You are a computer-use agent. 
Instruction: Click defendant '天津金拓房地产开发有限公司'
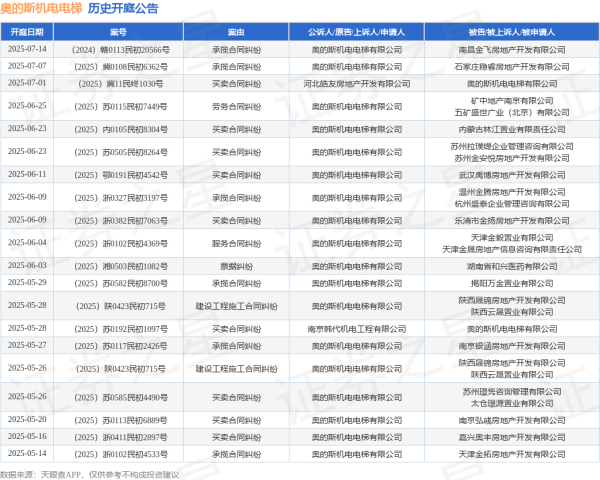pyautogui.click(x=512, y=454)
